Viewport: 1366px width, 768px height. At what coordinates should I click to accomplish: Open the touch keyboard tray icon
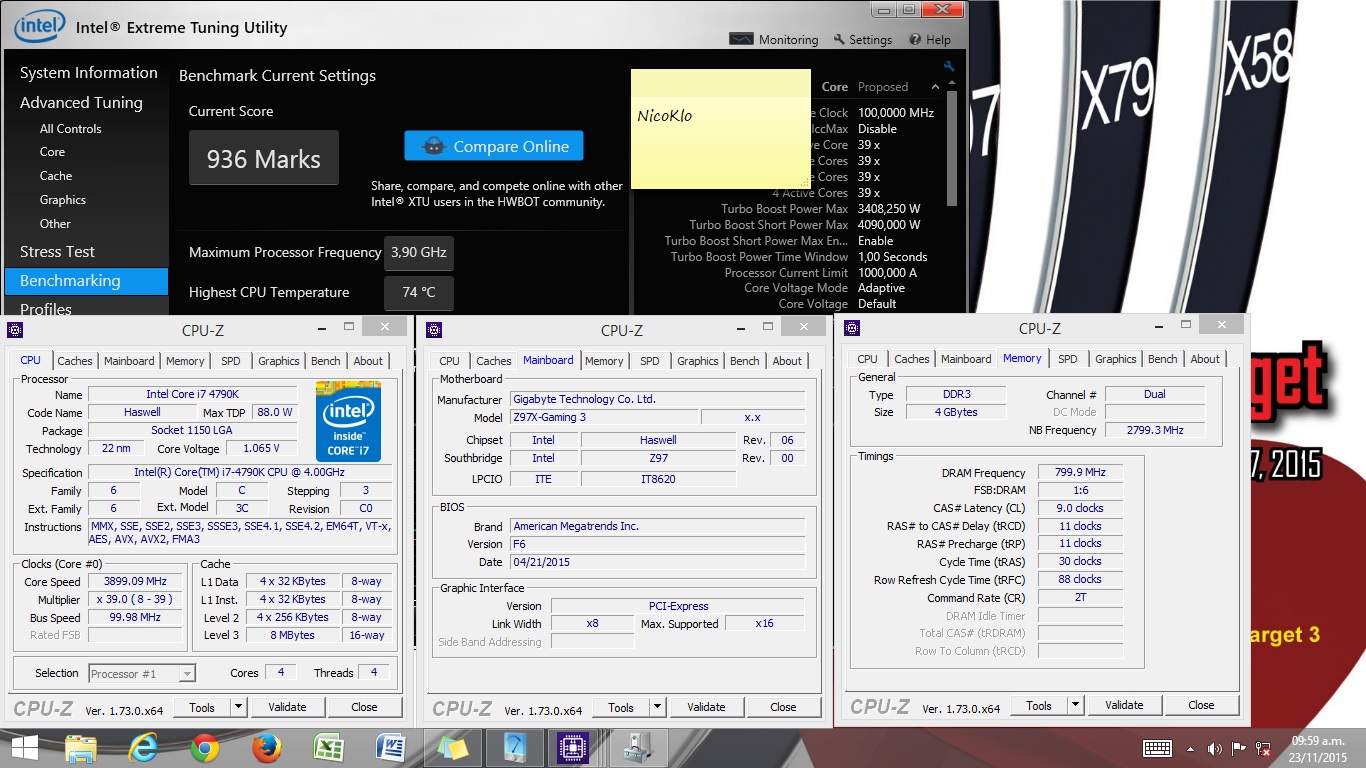pos(1157,748)
